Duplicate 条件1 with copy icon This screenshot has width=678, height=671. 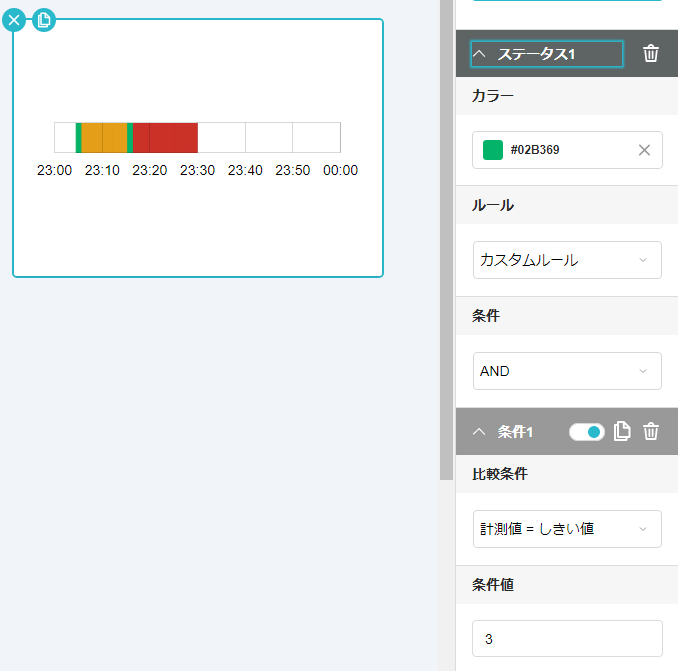pos(622,431)
